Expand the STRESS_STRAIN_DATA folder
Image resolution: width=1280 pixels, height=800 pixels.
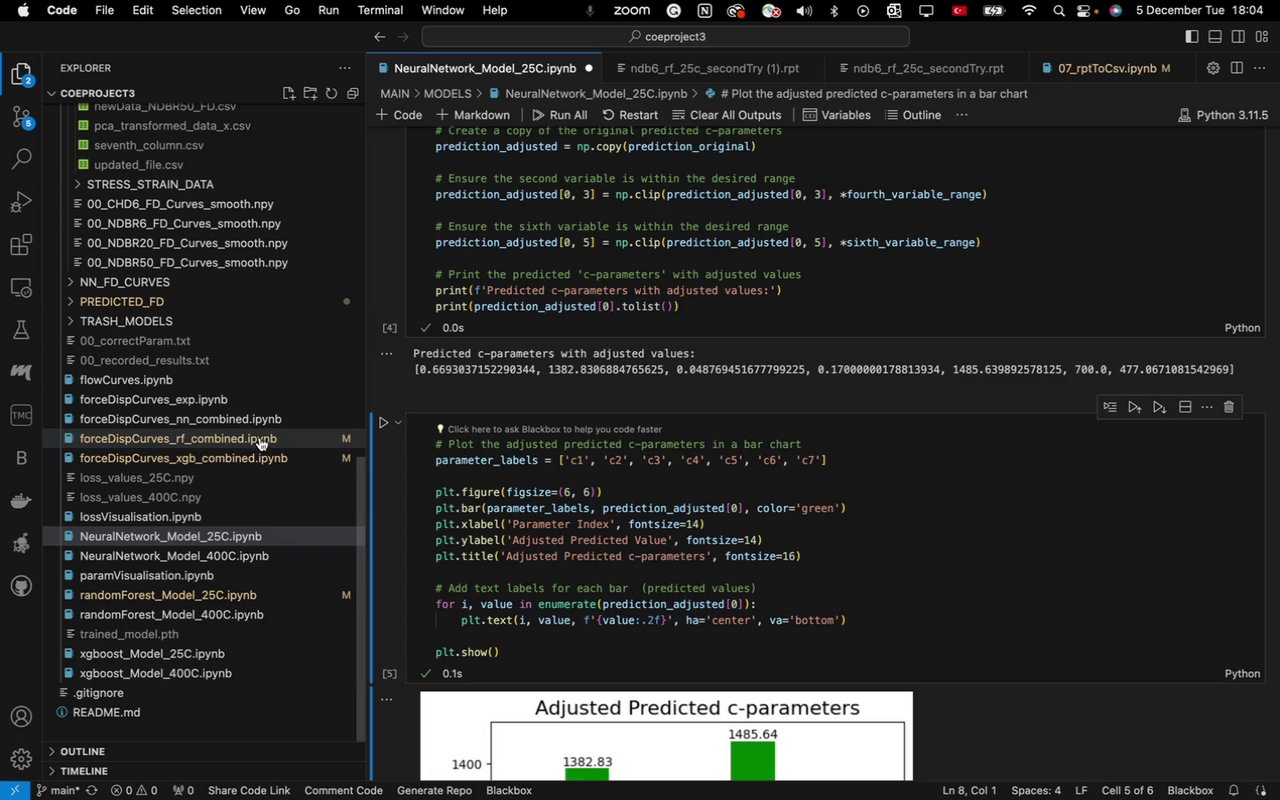coord(150,184)
